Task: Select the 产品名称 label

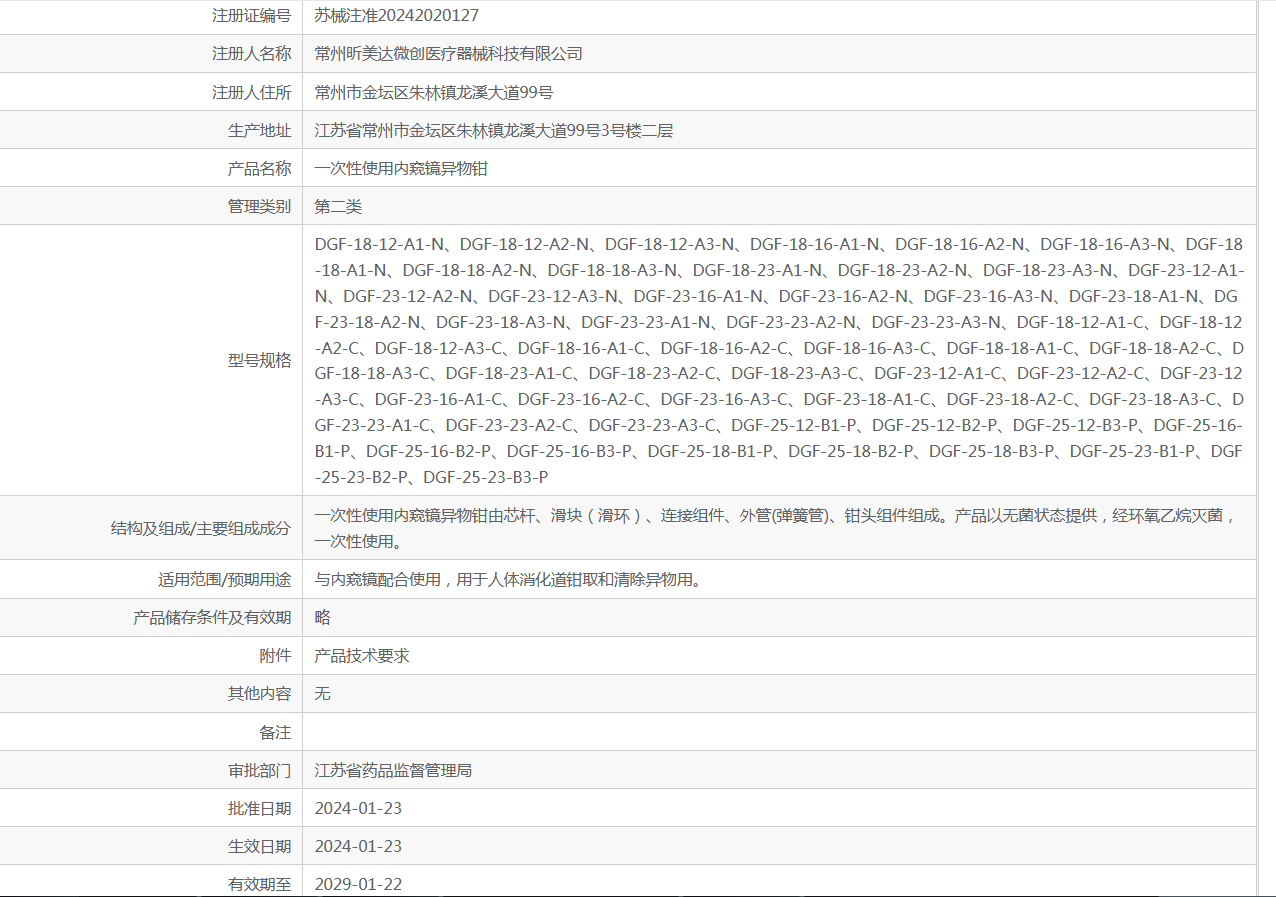Action: pos(259,168)
